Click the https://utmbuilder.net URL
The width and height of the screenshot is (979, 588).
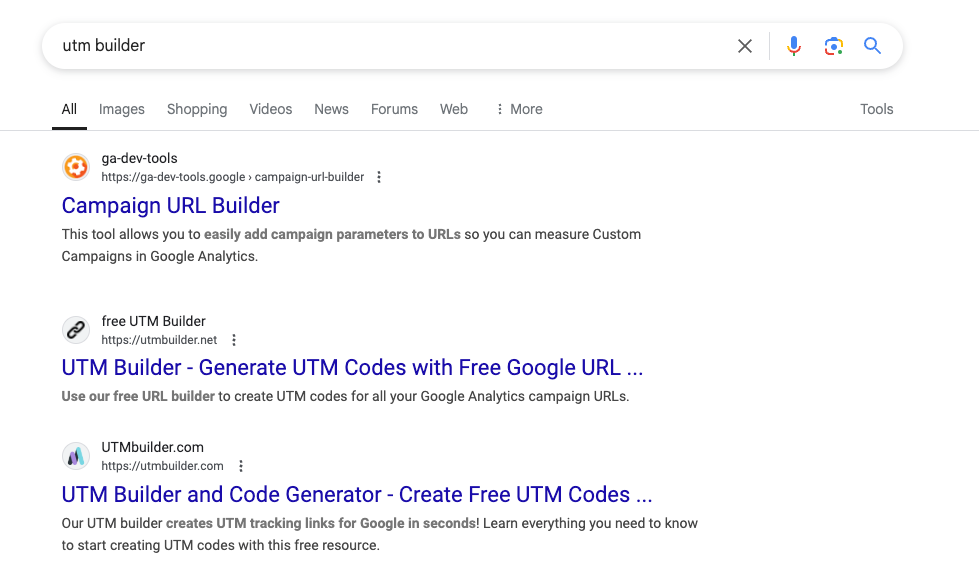pos(159,340)
